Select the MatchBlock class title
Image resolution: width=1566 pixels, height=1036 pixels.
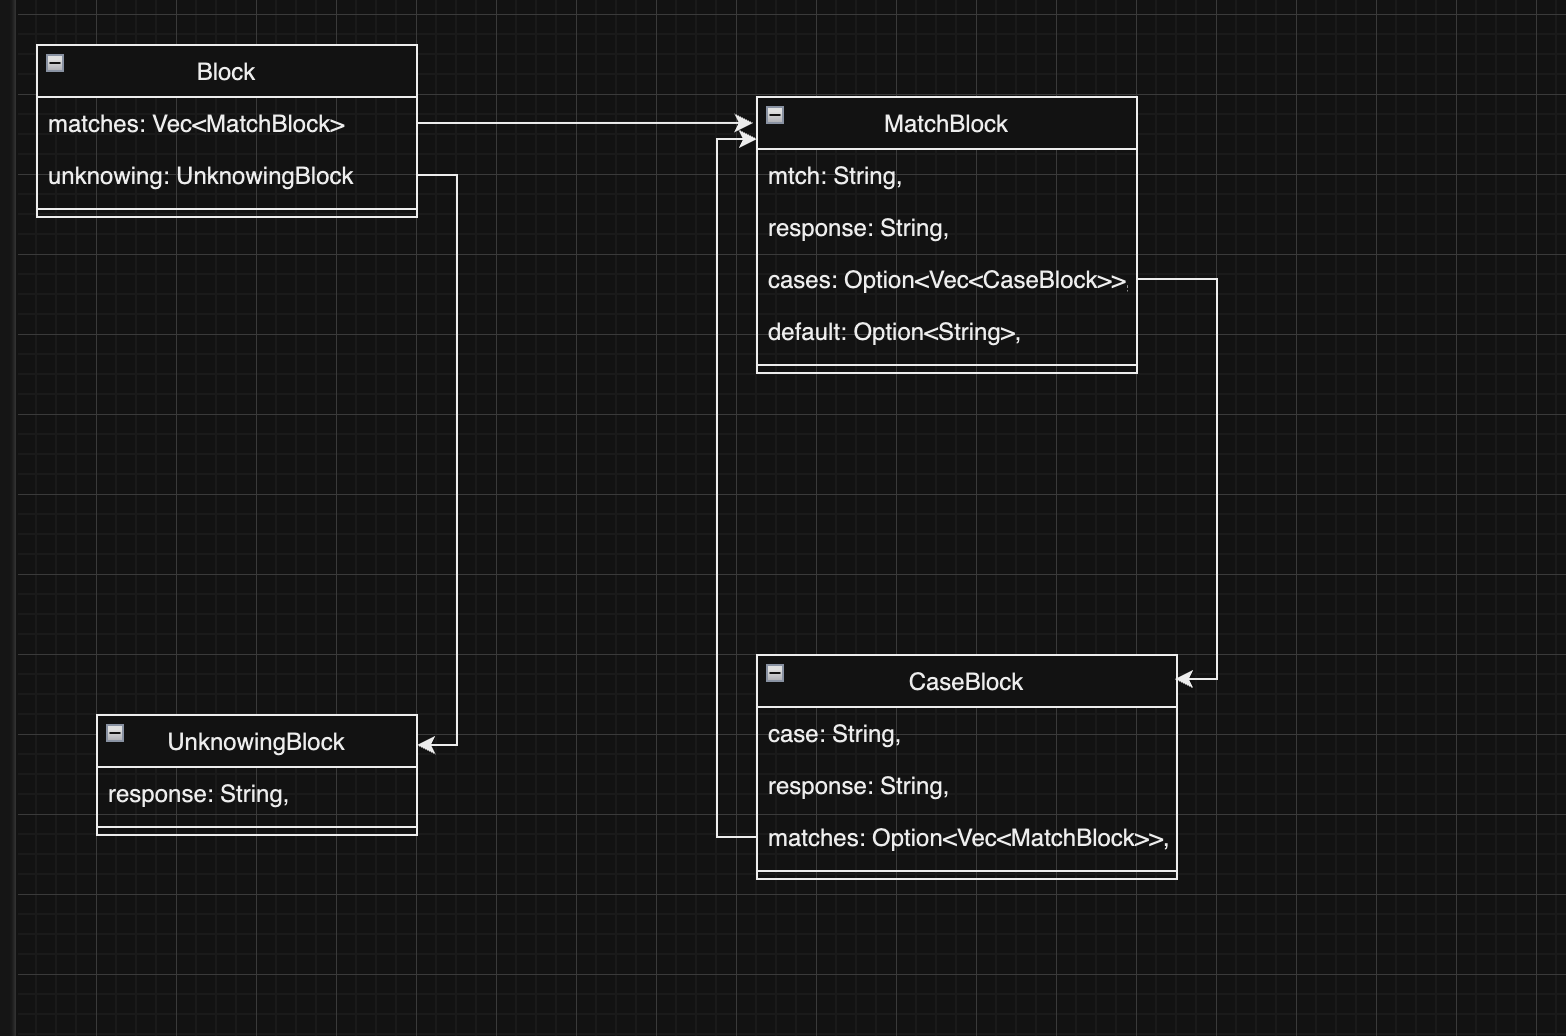pyautogui.click(x=946, y=124)
